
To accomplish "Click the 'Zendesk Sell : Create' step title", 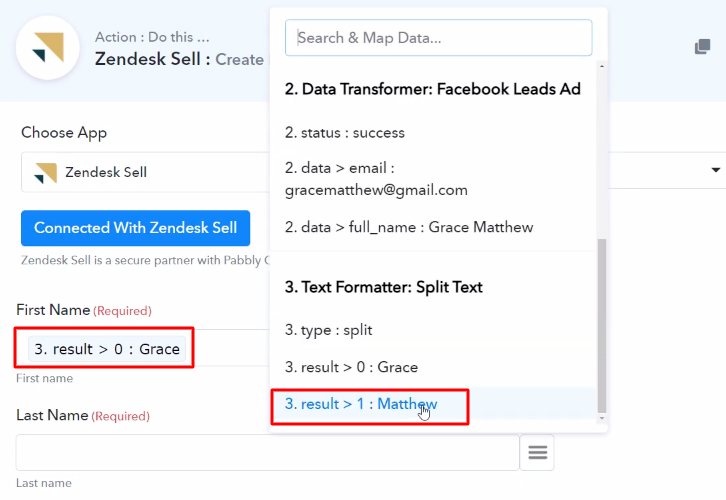I will click(x=179, y=59).
